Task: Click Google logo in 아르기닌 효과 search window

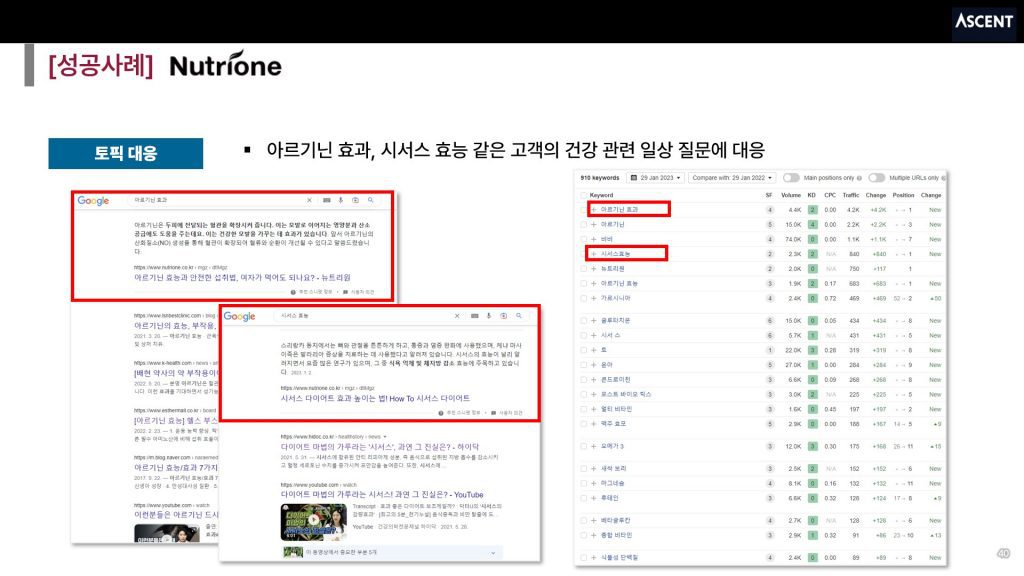Action: point(93,200)
